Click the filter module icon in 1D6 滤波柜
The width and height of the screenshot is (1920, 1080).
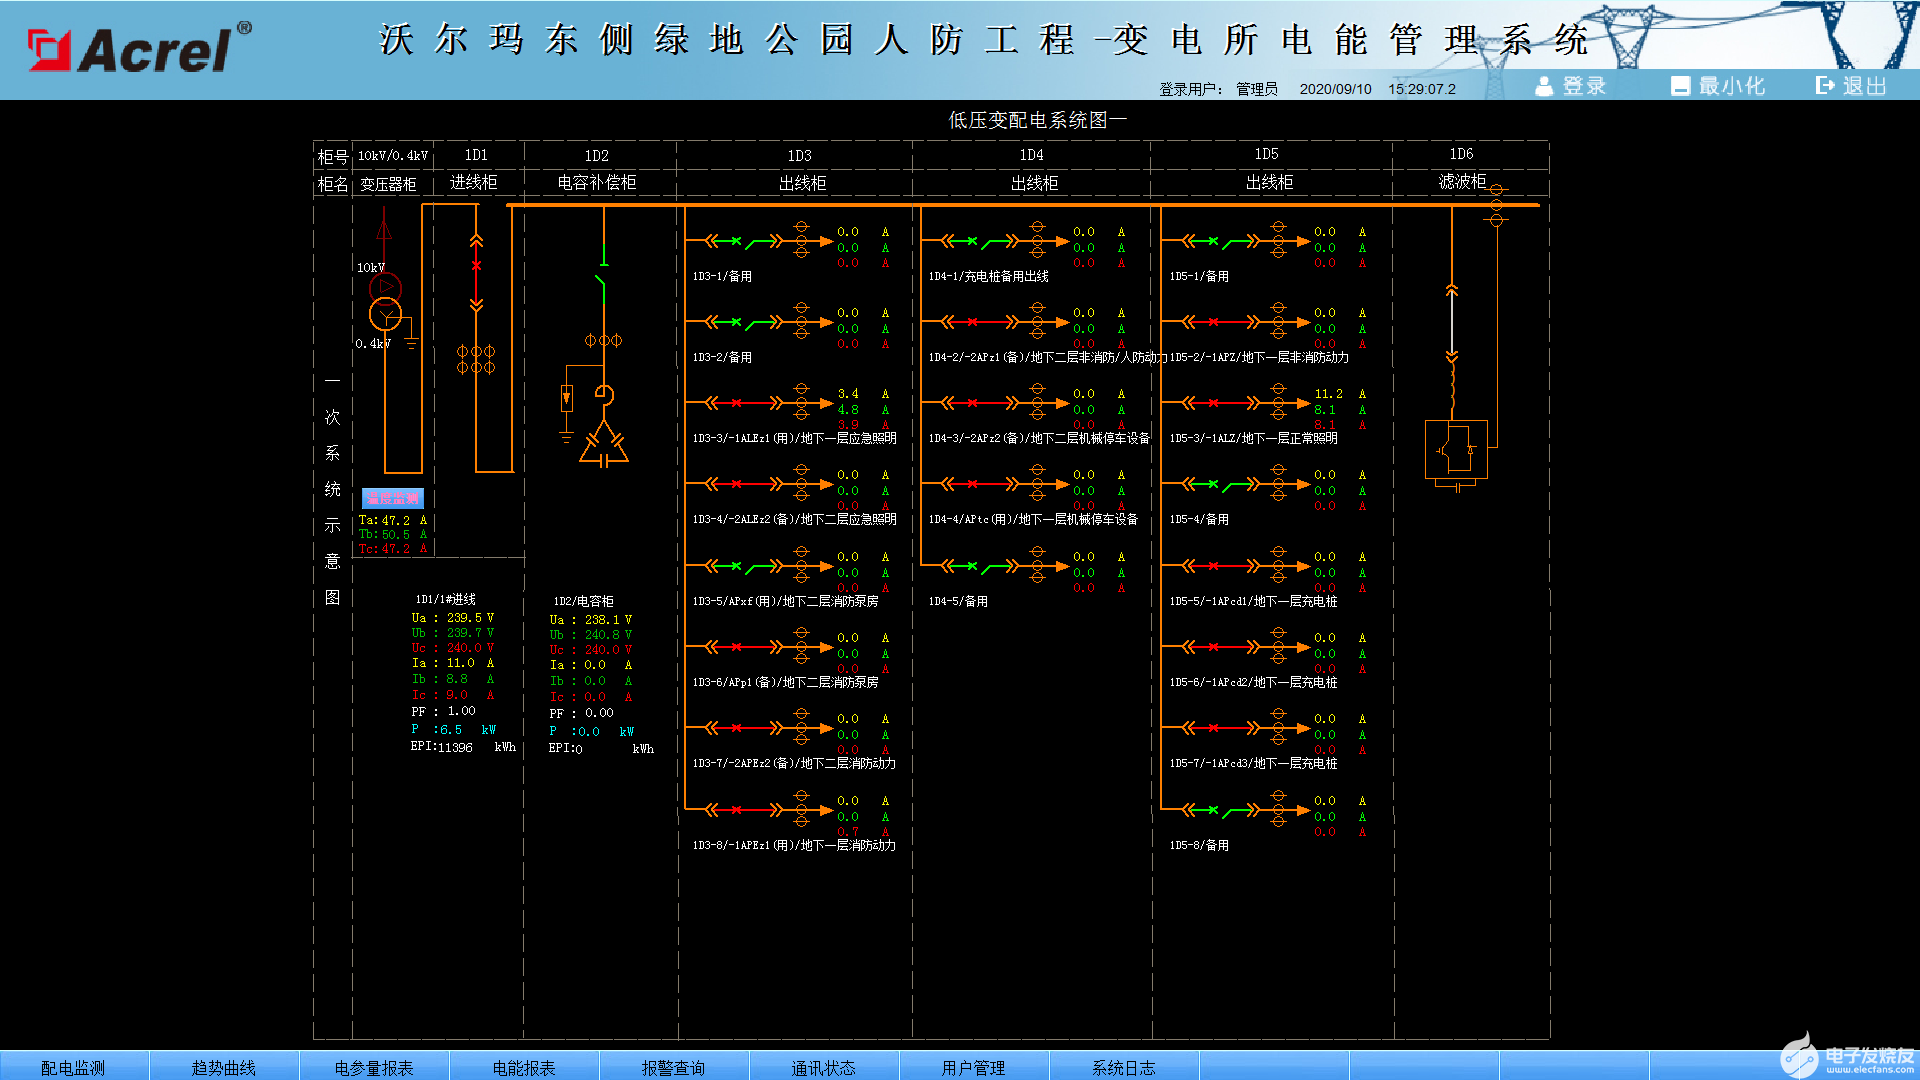(1456, 450)
